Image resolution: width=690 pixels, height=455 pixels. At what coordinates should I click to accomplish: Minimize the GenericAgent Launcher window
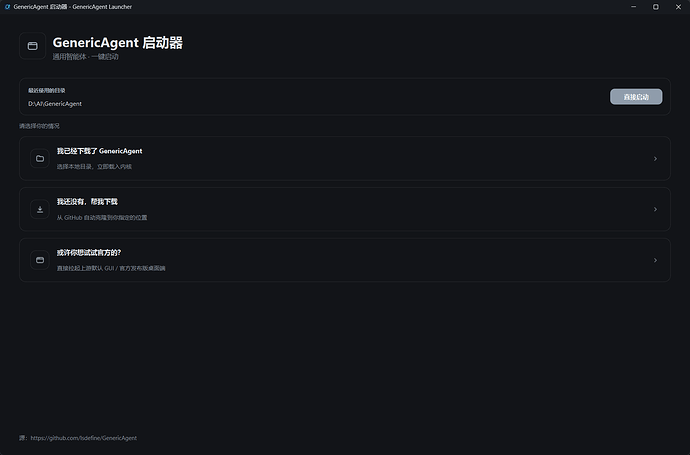tap(633, 7)
